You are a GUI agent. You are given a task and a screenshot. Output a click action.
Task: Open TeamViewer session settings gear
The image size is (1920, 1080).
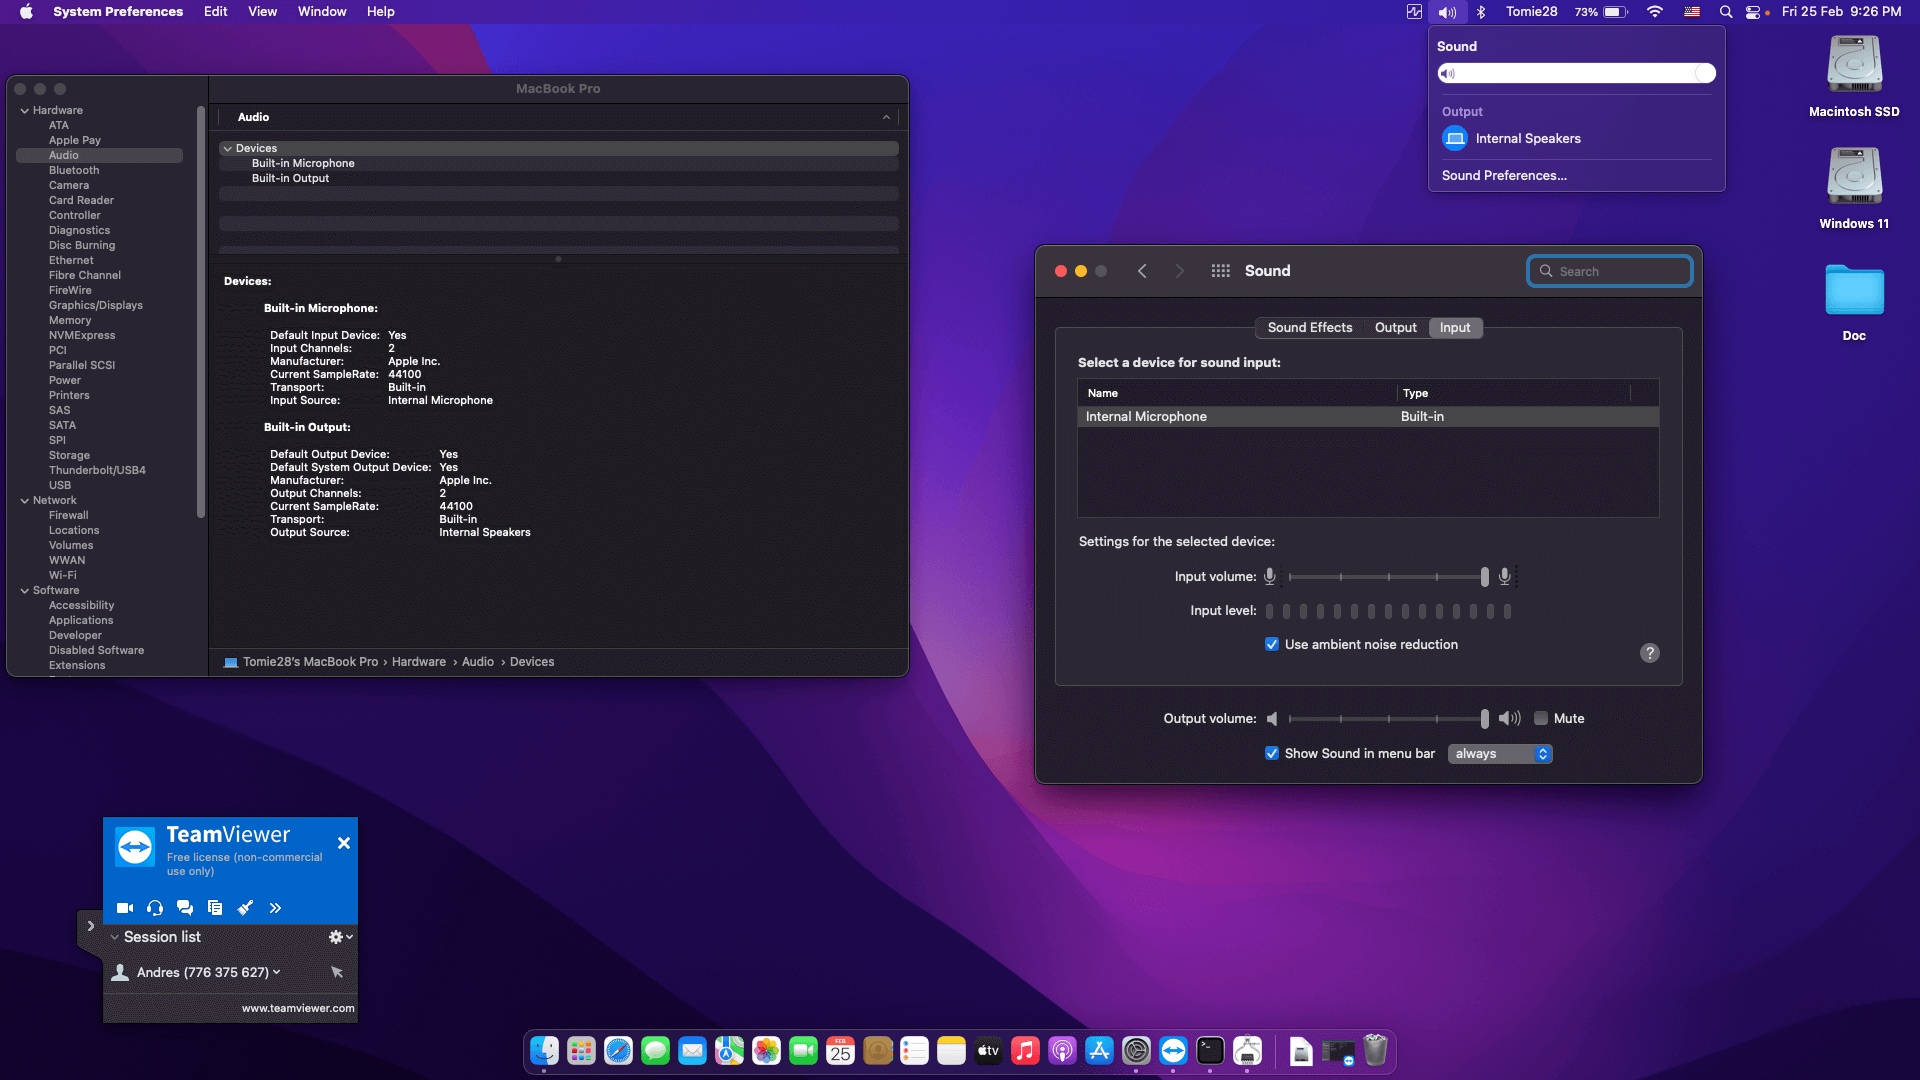(x=340, y=937)
